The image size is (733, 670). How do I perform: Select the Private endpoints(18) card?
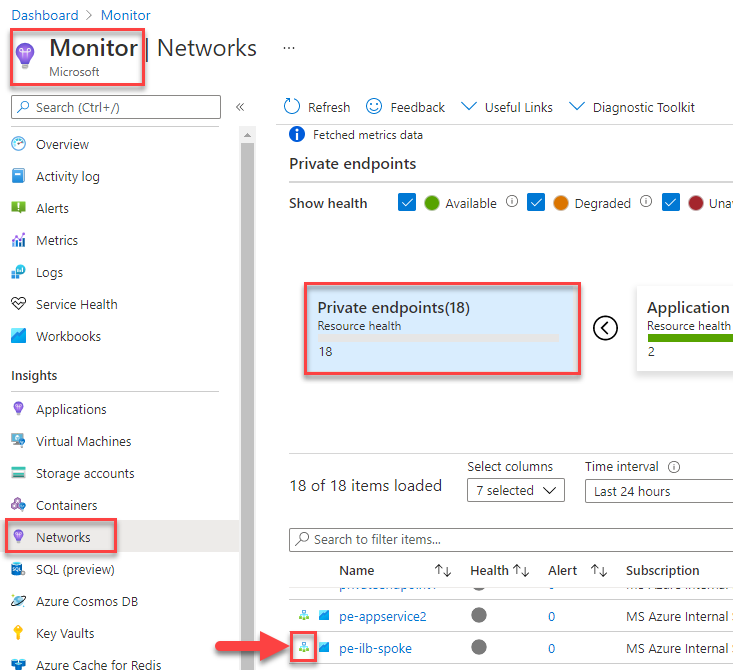click(442, 328)
